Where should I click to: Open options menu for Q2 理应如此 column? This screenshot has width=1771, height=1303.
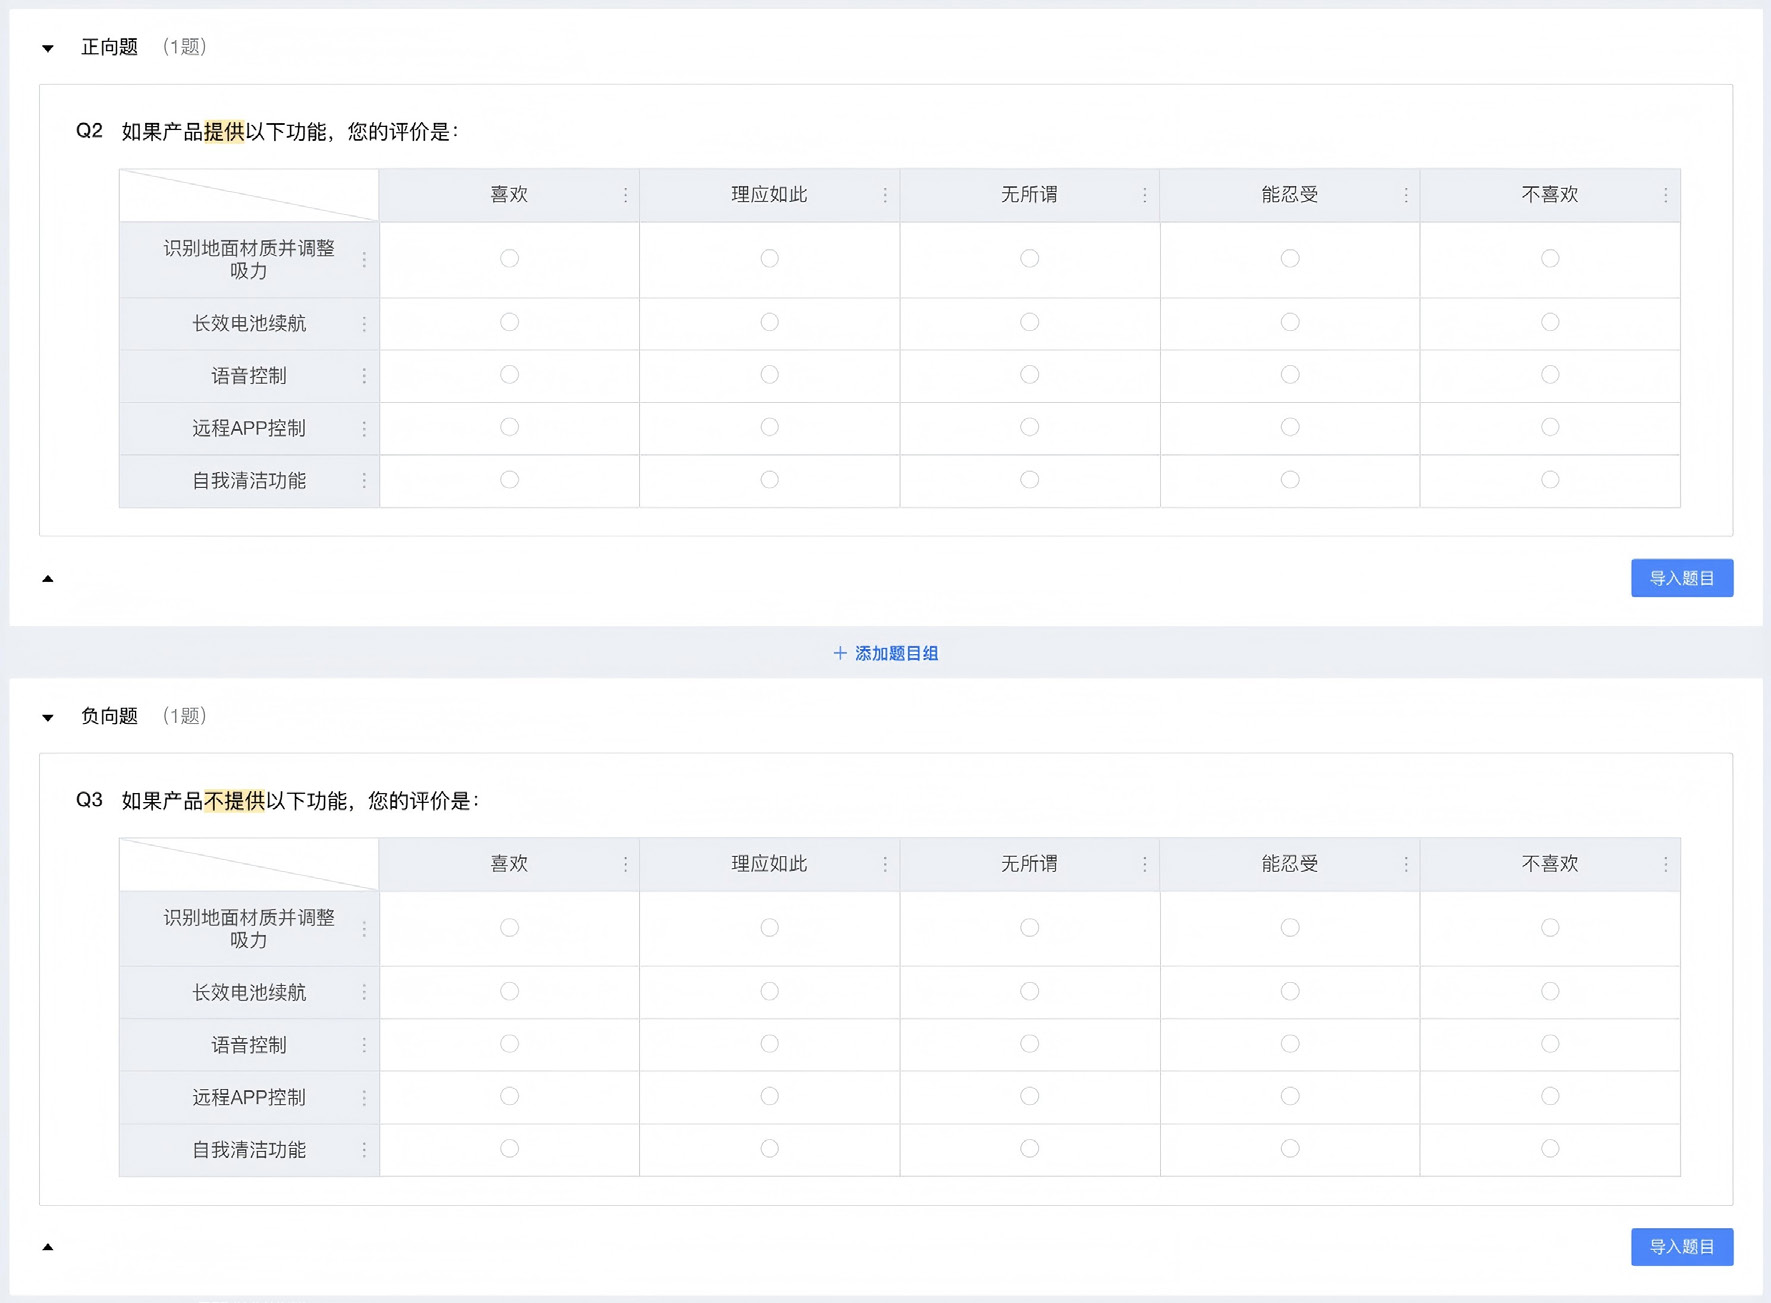point(885,195)
